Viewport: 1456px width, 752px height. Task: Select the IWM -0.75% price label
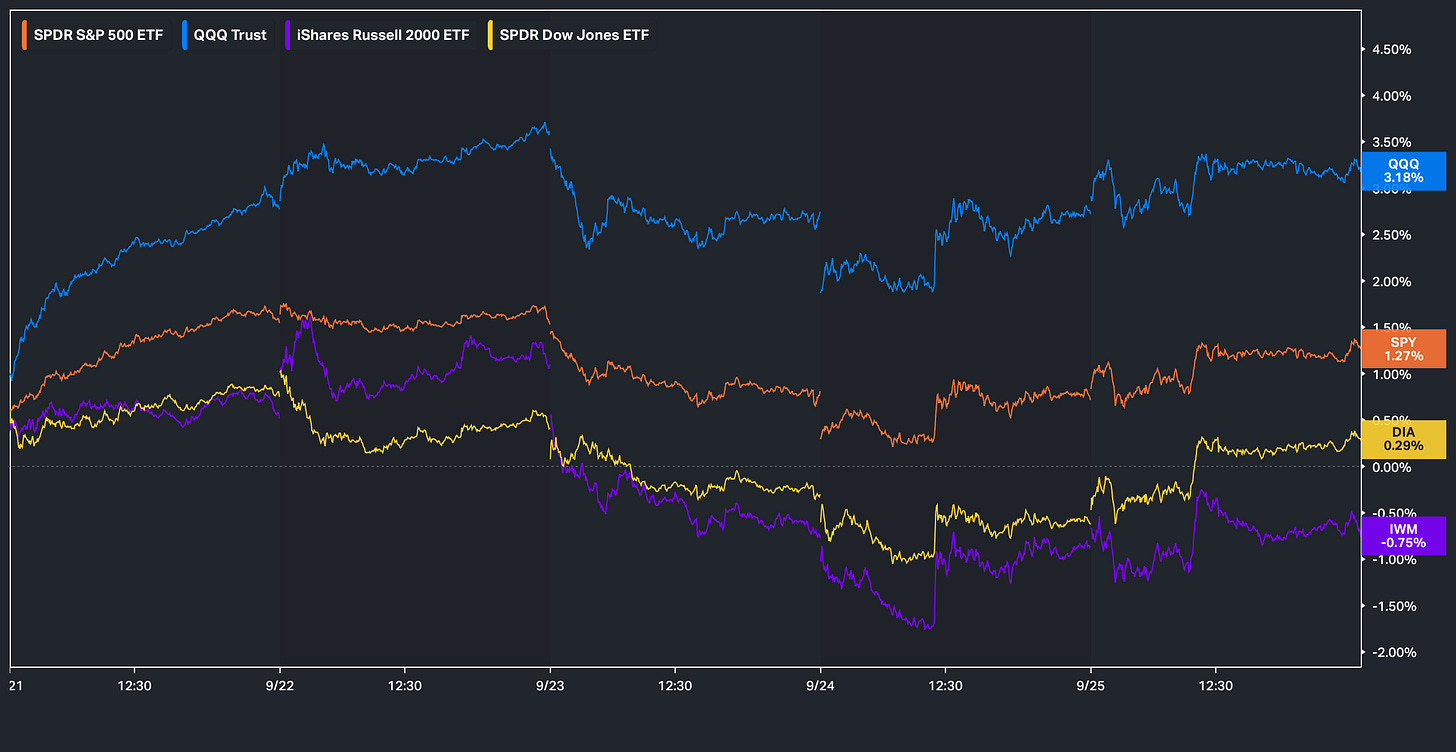tap(1404, 535)
